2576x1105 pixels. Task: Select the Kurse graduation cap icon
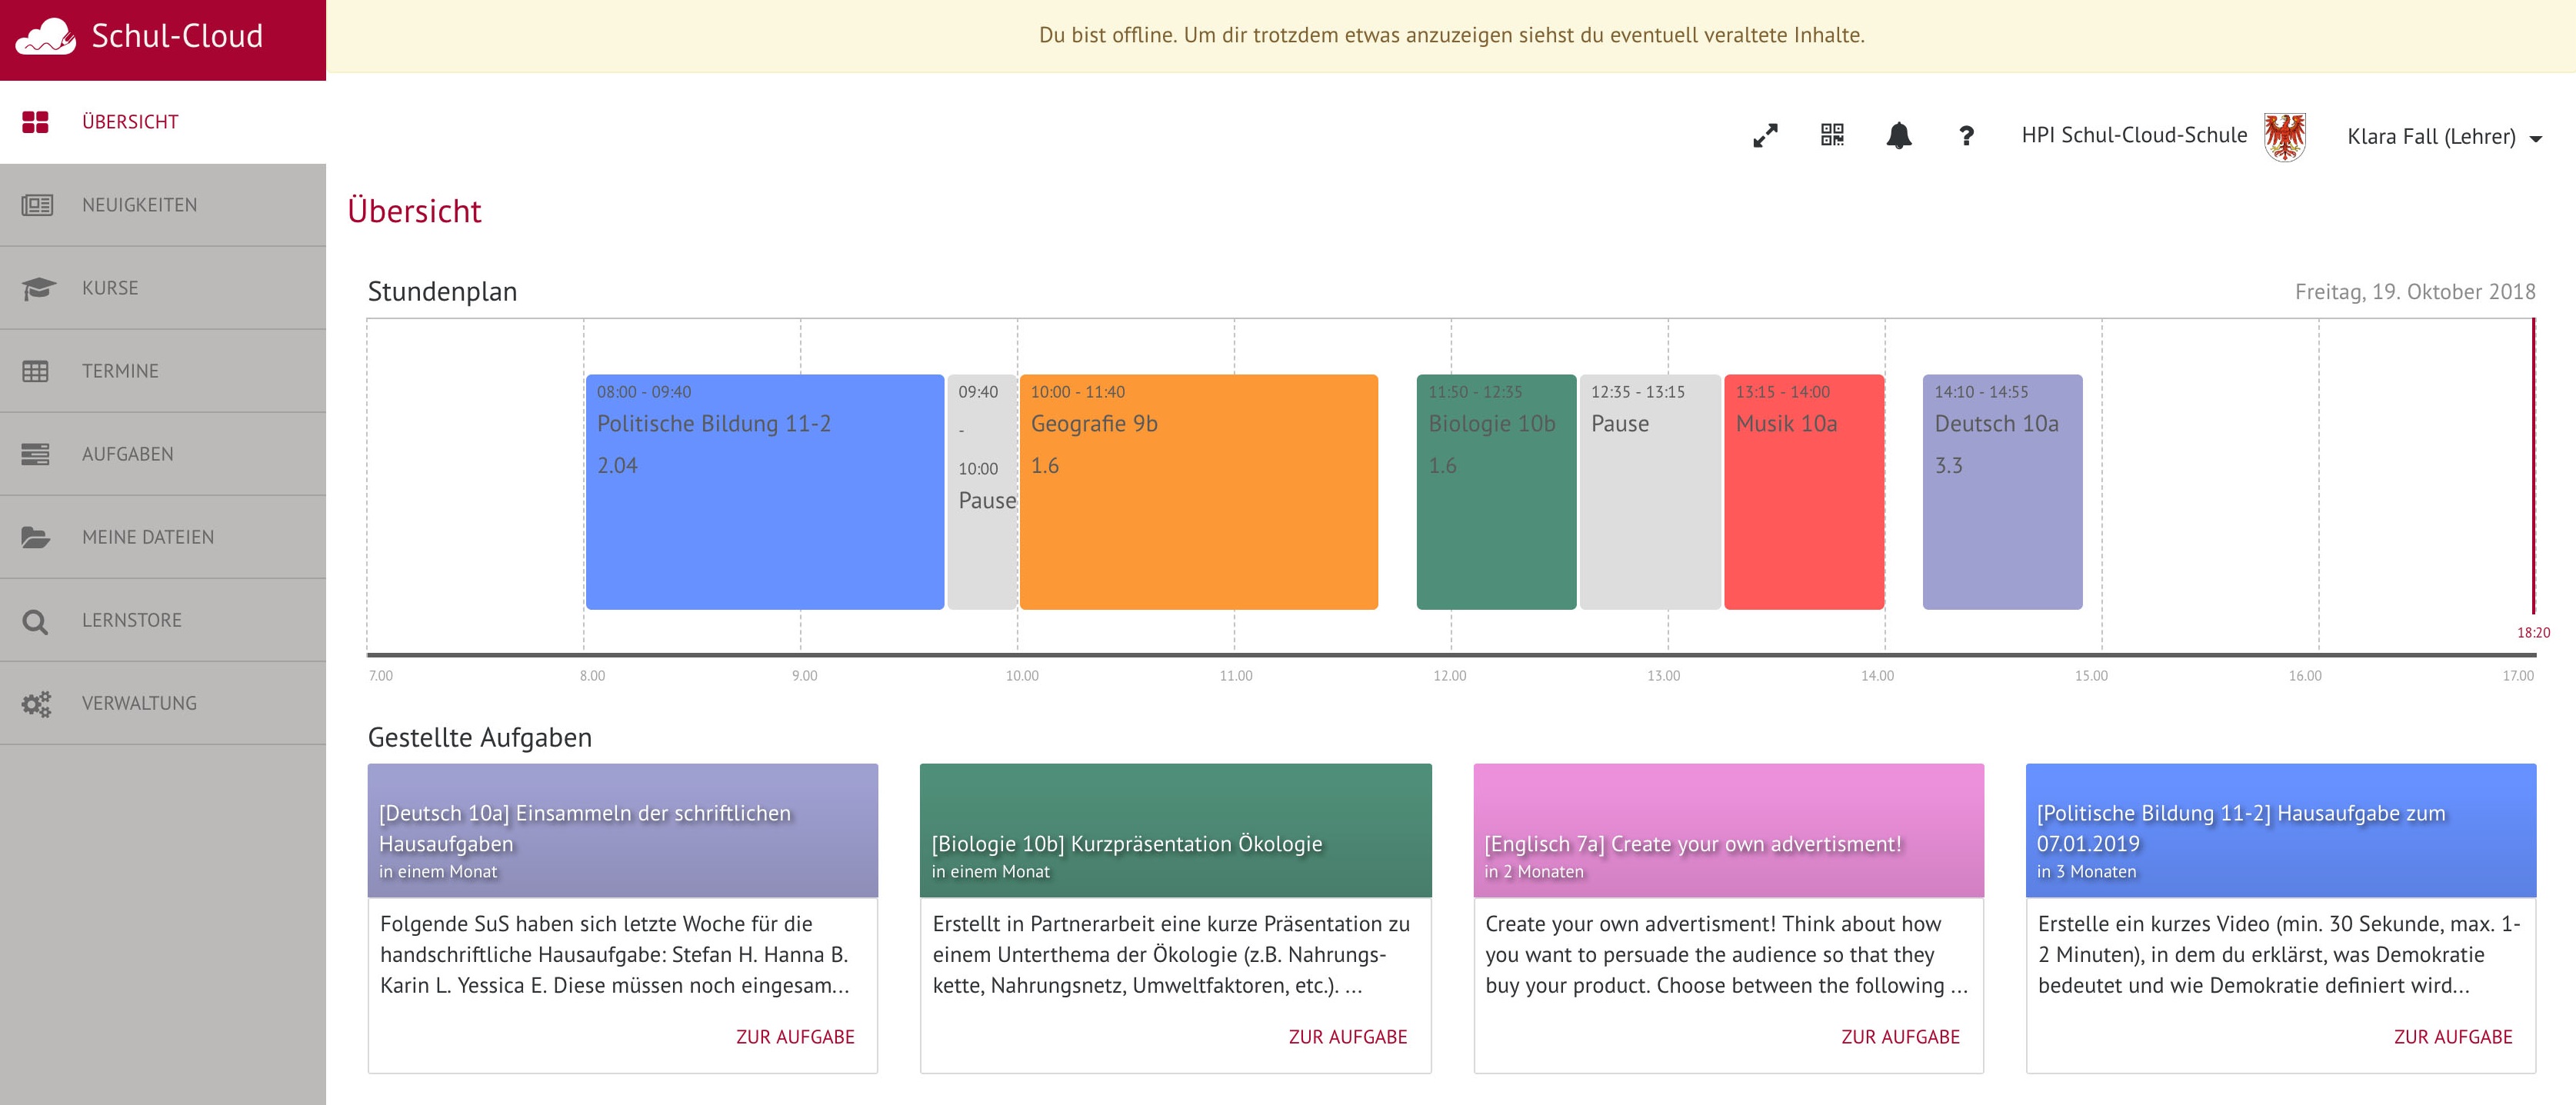click(x=36, y=287)
